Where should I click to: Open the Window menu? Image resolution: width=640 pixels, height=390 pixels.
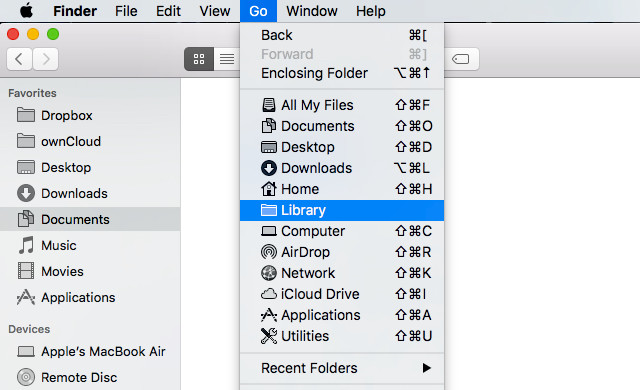312,11
